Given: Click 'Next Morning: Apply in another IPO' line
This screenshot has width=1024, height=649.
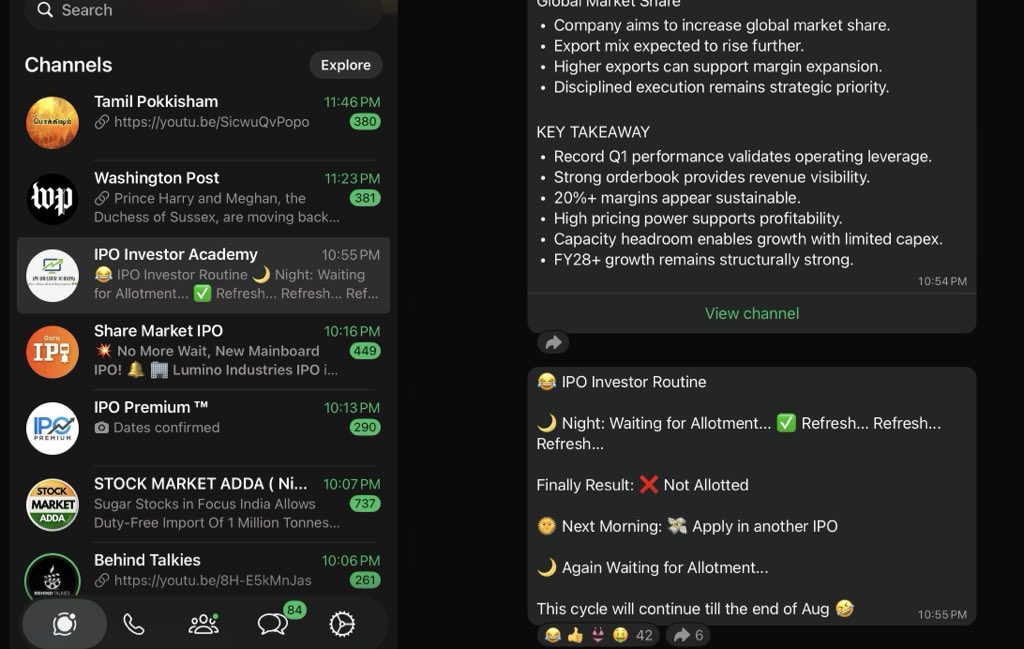Looking at the screenshot, I should [687, 526].
